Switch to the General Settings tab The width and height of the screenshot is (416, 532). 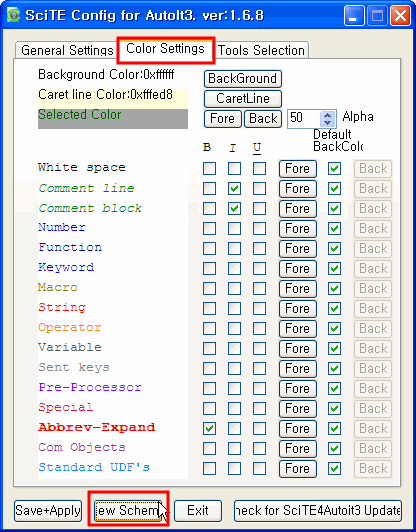[x=67, y=50]
